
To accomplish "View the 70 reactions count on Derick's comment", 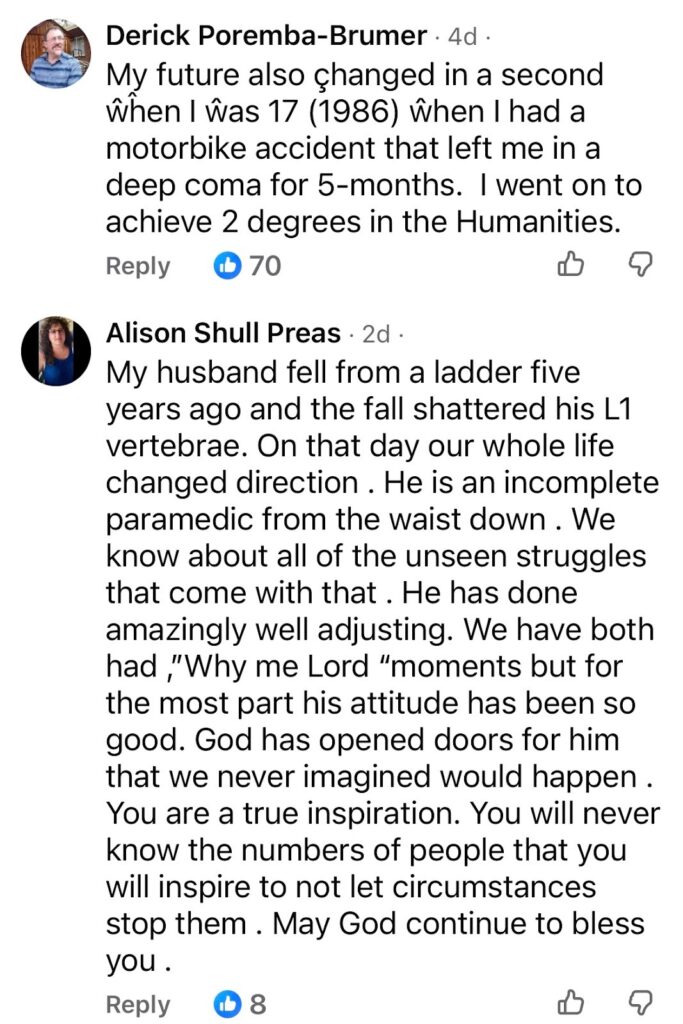I will tap(265, 266).
